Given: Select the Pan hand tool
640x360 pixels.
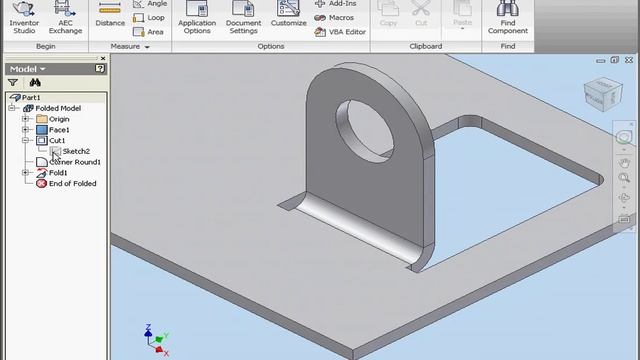Looking at the screenshot, I should point(624,163).
